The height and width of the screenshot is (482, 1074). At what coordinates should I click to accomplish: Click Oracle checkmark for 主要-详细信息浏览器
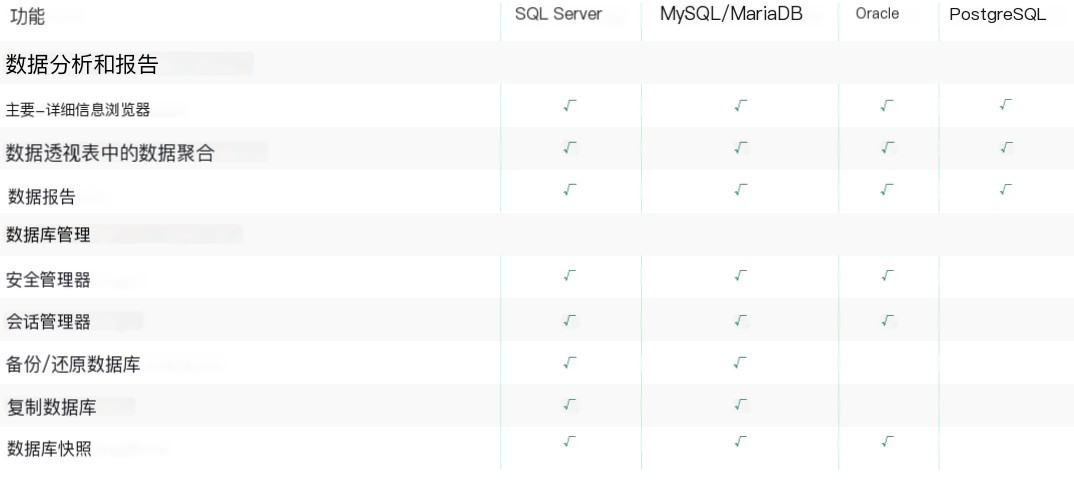coord(888,105)
